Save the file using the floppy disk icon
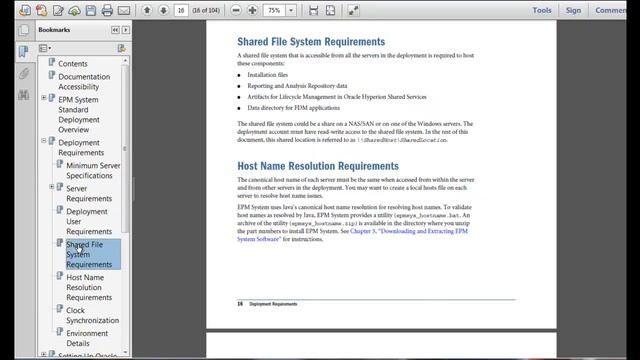 [x=91, y=10]
